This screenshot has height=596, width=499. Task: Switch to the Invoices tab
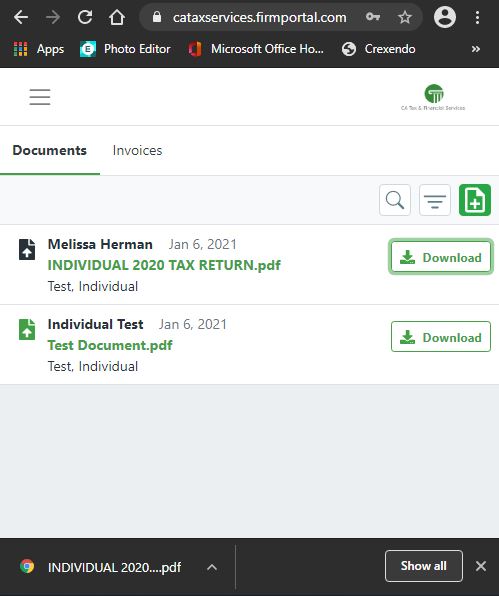[x=137, y=151]
